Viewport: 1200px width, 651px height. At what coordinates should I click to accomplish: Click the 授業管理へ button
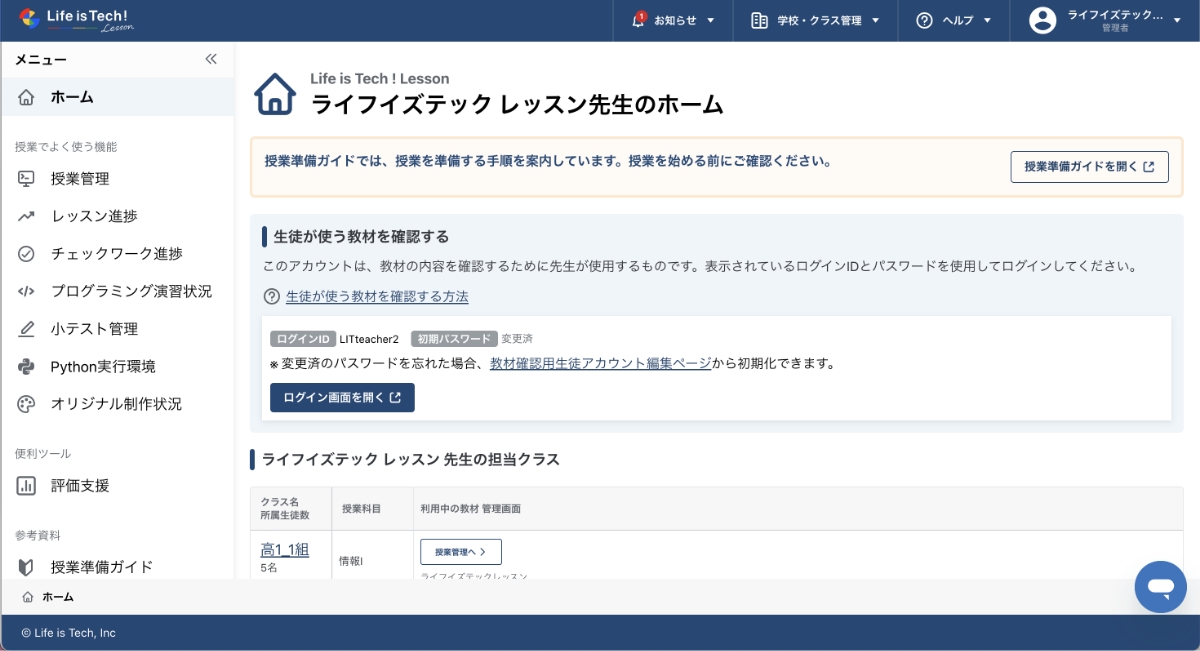click(460, 552)
